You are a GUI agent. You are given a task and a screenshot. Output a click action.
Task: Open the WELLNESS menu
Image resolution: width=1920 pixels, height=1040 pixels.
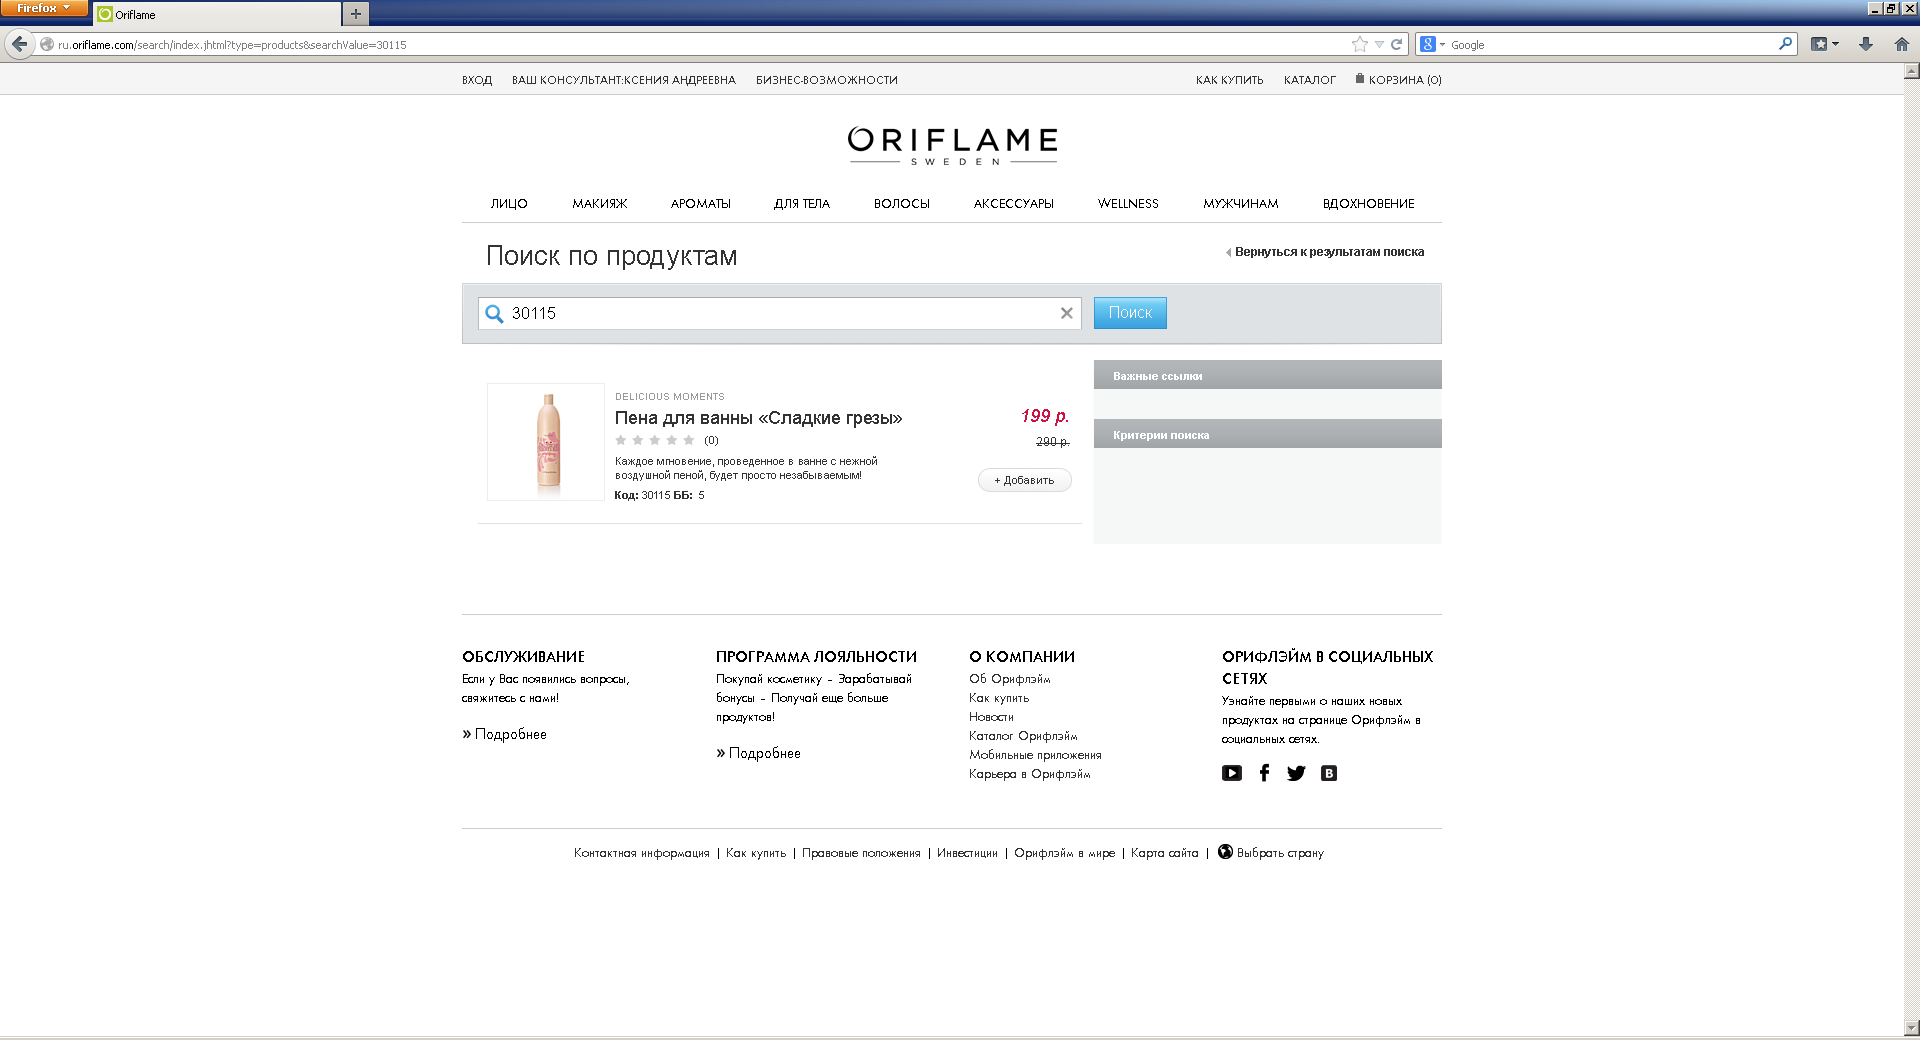pyautogui.click(x=1128, y=203)
